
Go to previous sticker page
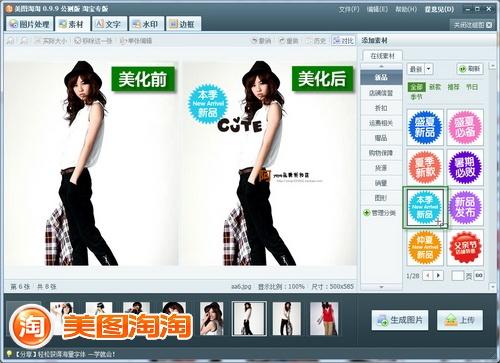coord(428,275)
